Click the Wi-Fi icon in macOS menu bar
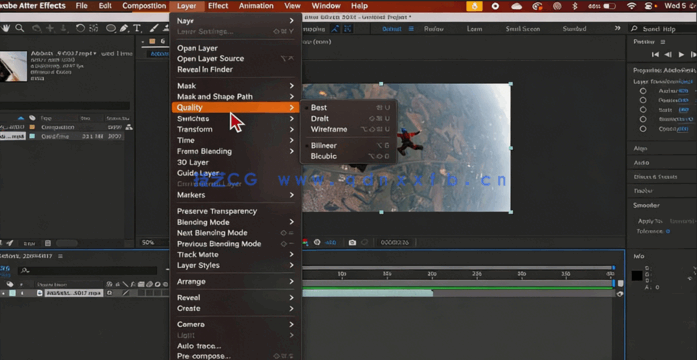697x360 pixels. 631,6
